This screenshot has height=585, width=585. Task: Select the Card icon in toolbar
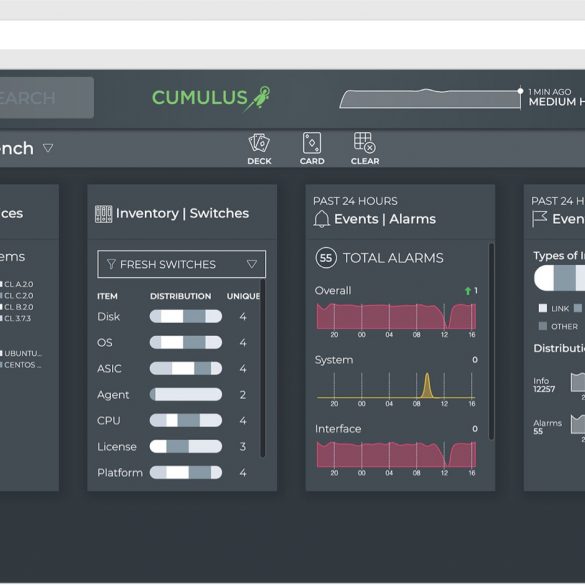312,143
